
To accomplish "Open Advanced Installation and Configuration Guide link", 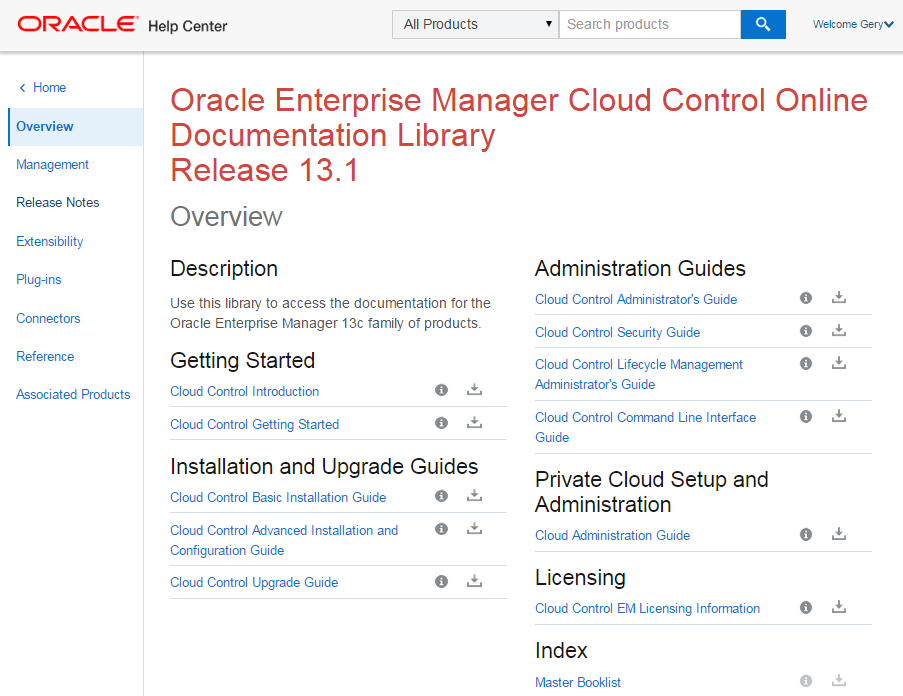I will [284, 540].
